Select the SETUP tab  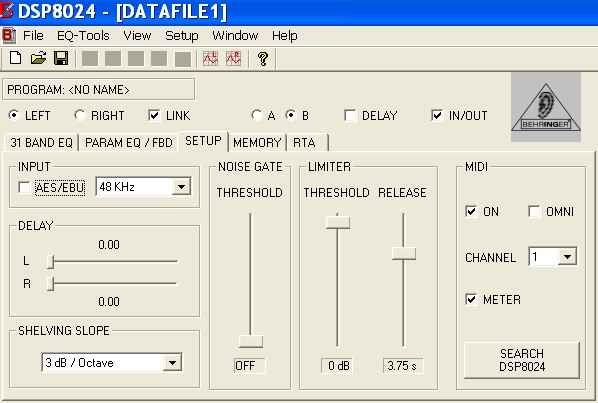pyautogui.click(x=203, y=141)
